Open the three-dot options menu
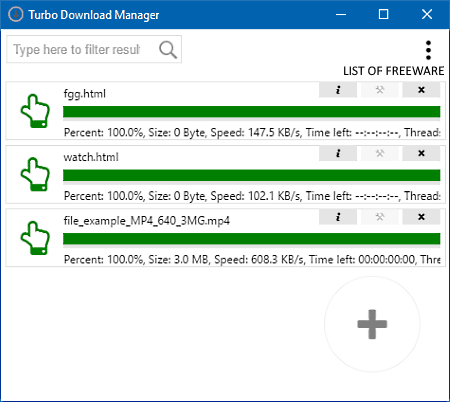This screenshot has height=402, width=450. (x=428, y=50)
